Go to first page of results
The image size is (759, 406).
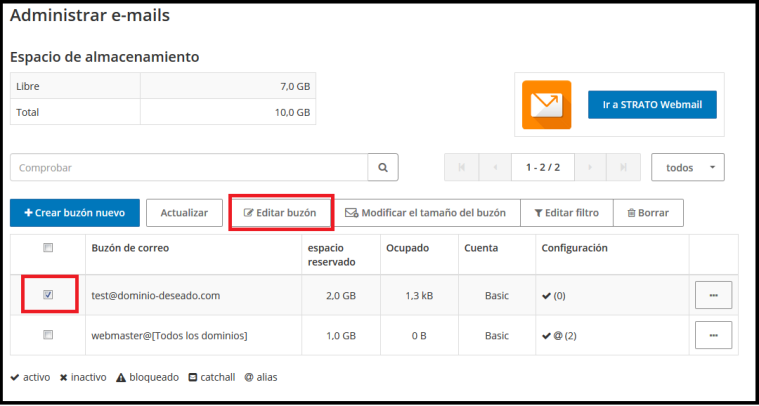461,168
